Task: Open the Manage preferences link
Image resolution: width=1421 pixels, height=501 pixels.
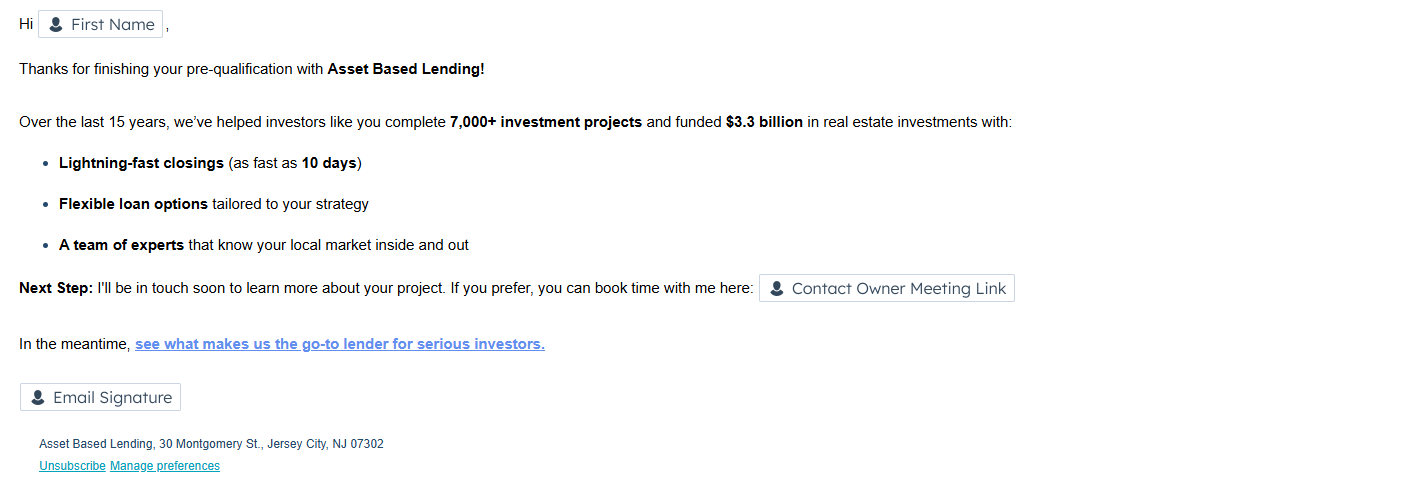Action: point(165,466)
